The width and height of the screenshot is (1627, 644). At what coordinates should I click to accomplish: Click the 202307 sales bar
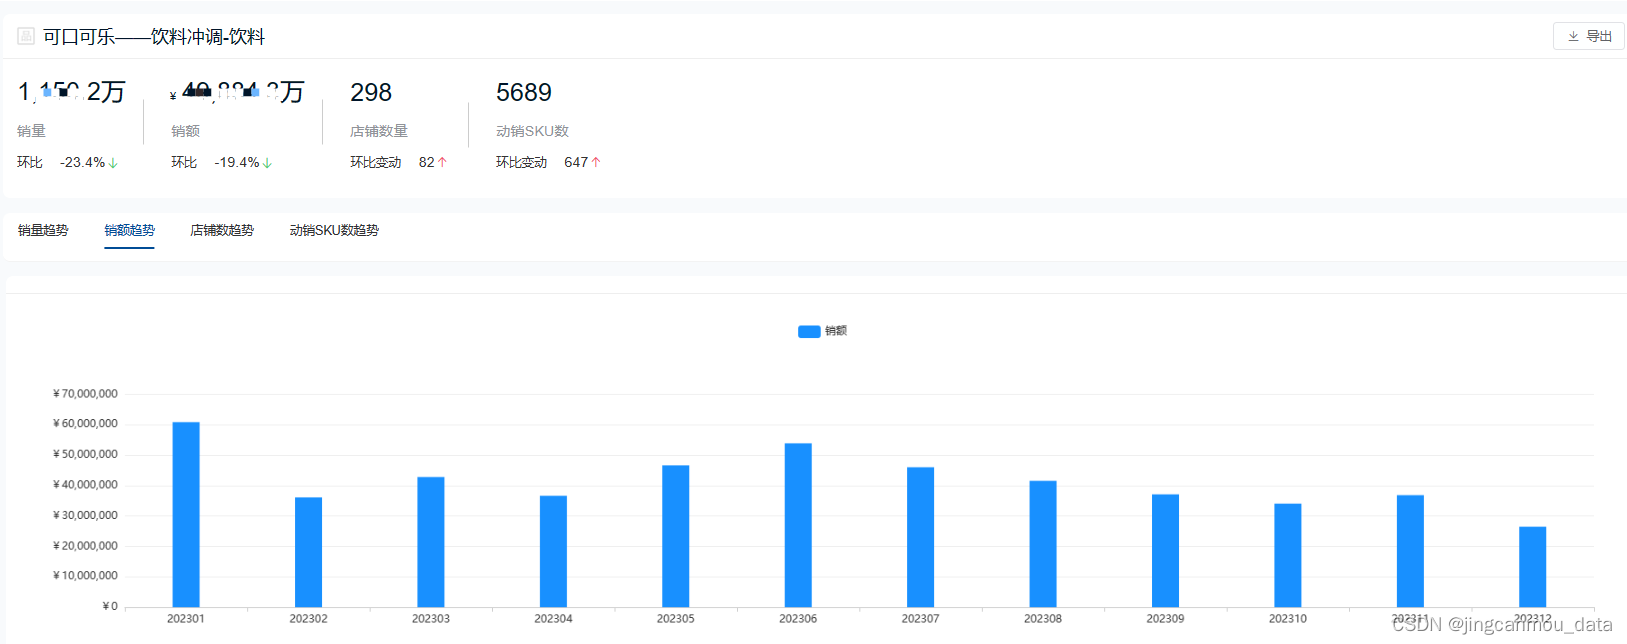[921, 537]
